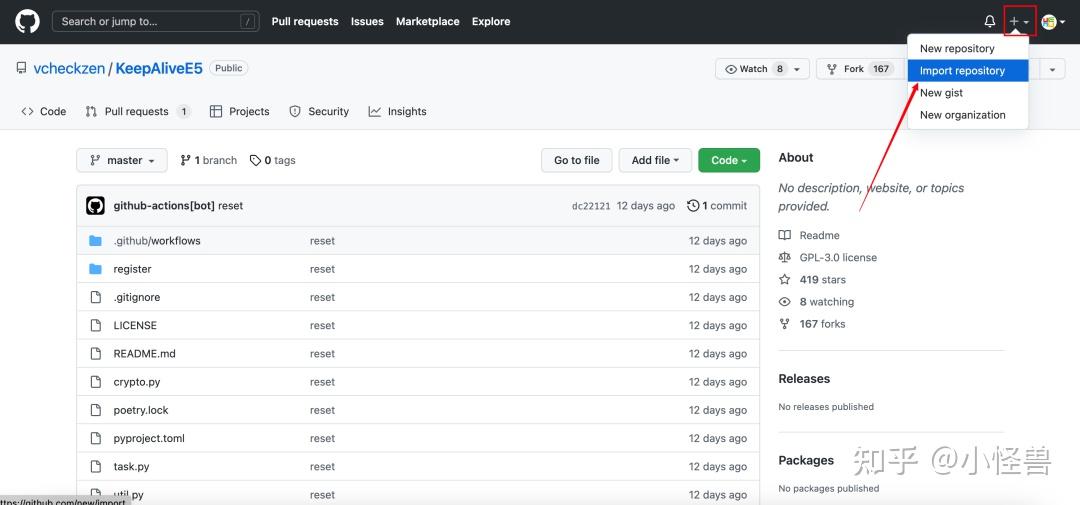Select New gist from dropdown

968,92
